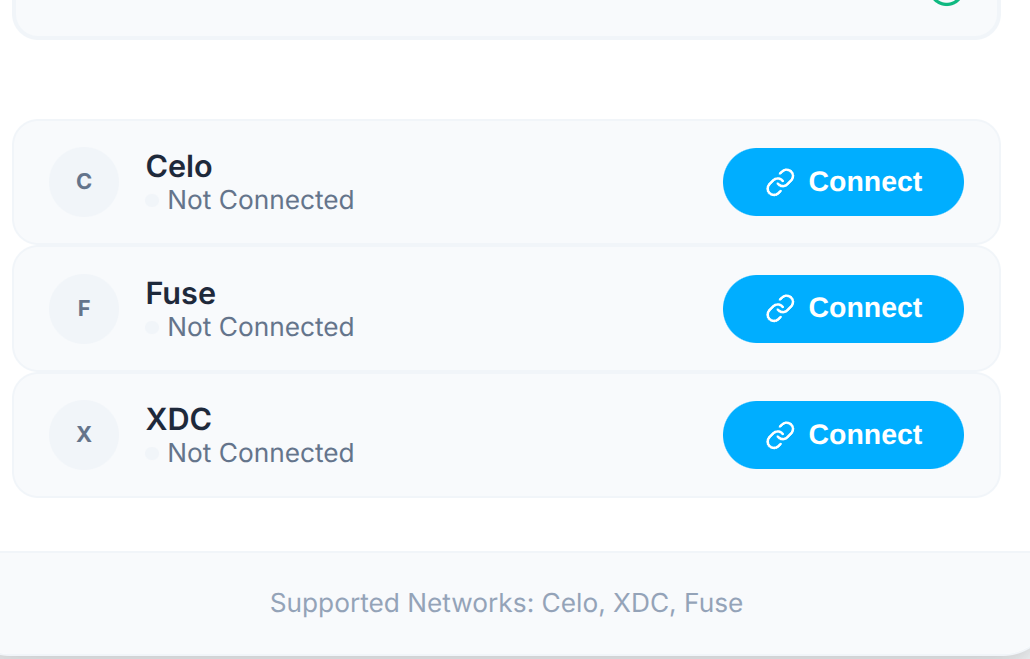
Task: Click the "Not Connected" status under XDC
Action: [260, 453]
